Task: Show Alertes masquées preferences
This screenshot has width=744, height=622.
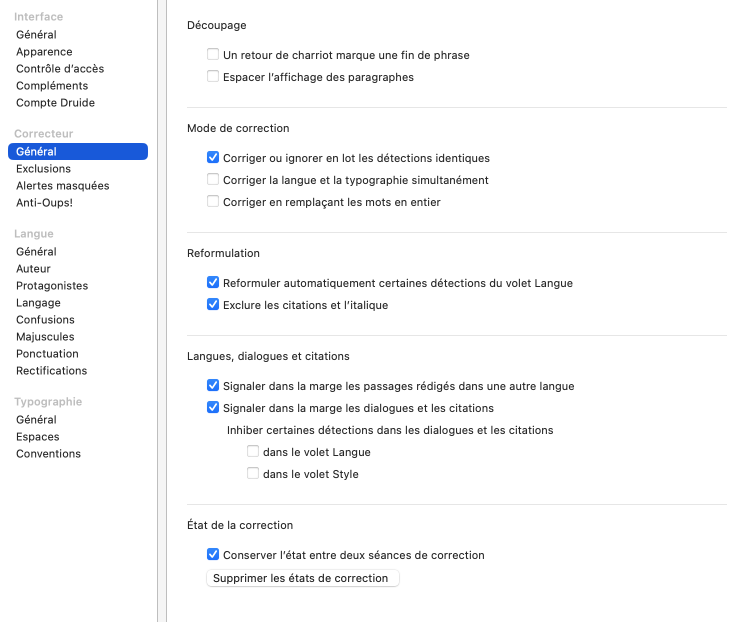Action: click(x=62, y=186)
